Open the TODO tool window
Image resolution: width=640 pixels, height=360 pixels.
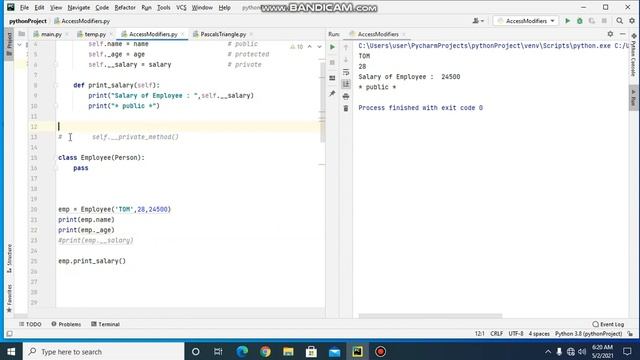pyautogui.click(x=30, y=324)
